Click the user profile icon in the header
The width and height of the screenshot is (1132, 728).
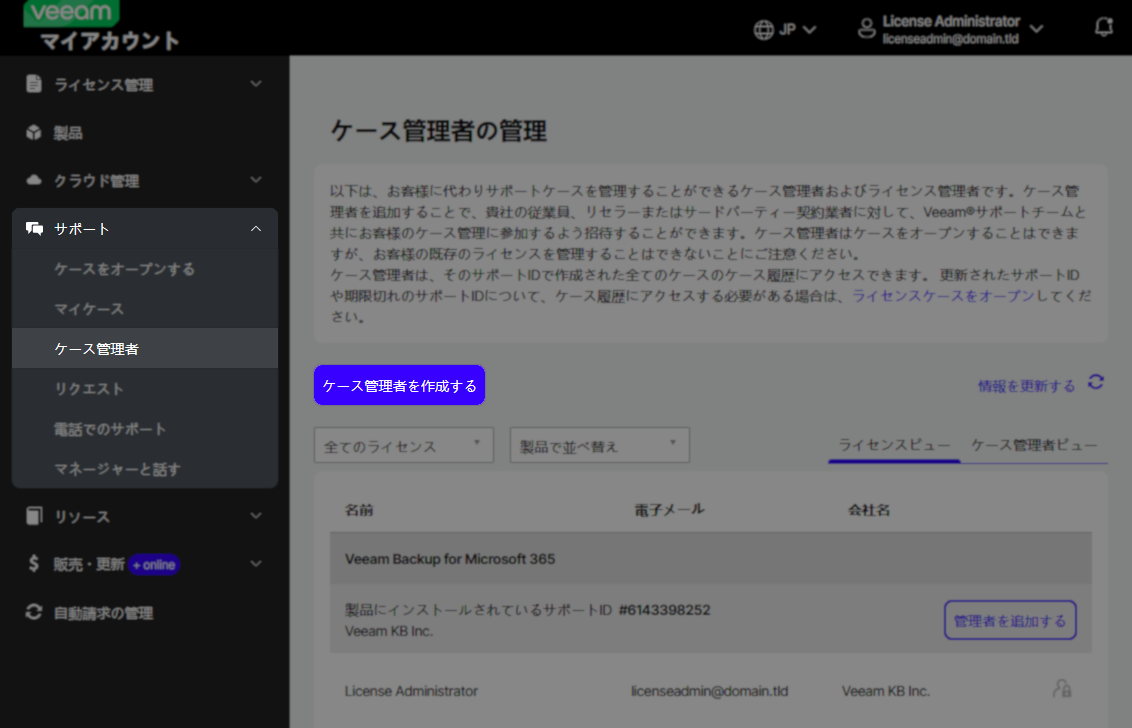(866, 27)
